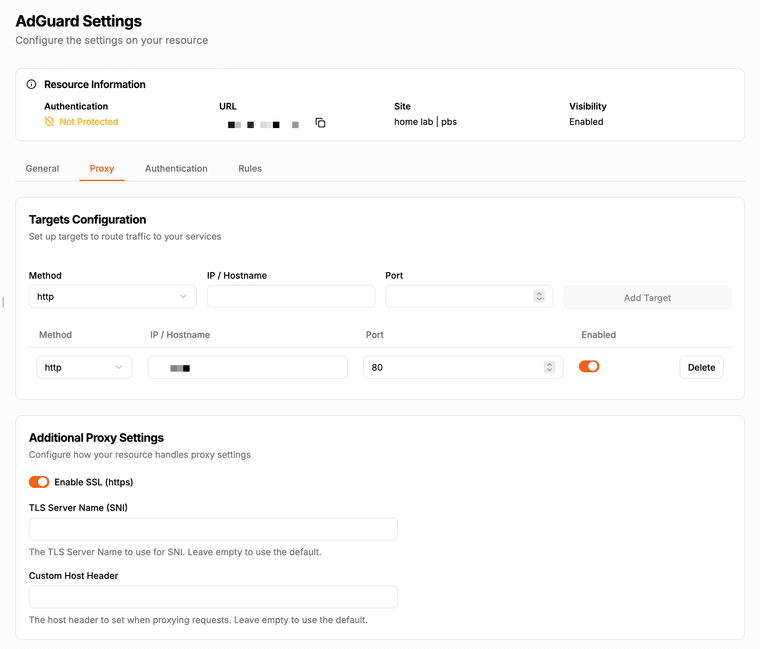This screenshot has height=649, width=760.
Task: Select the Proxy tab
Action: tap(102, 169)
